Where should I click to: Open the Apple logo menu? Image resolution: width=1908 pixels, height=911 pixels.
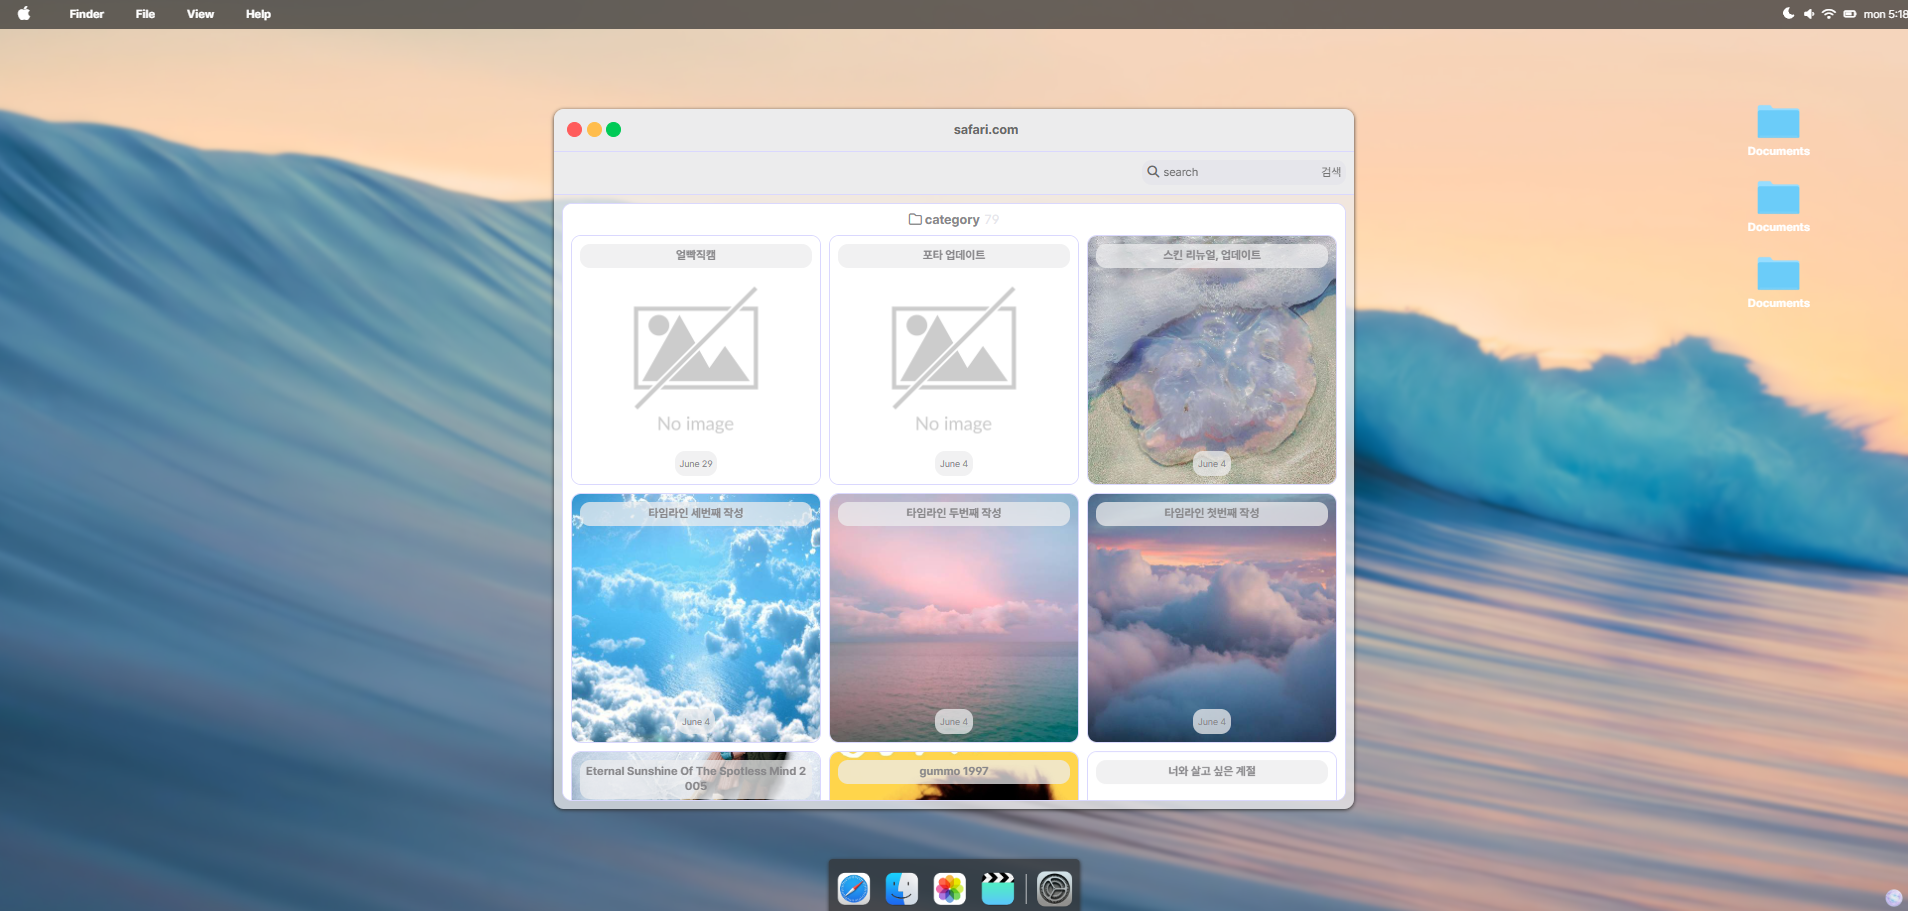point(24,14)
